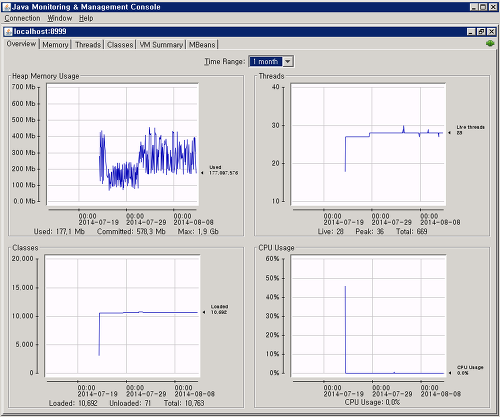
Task: Click the 'CPU Usage' chart legend marker
Action: [450, 373]
